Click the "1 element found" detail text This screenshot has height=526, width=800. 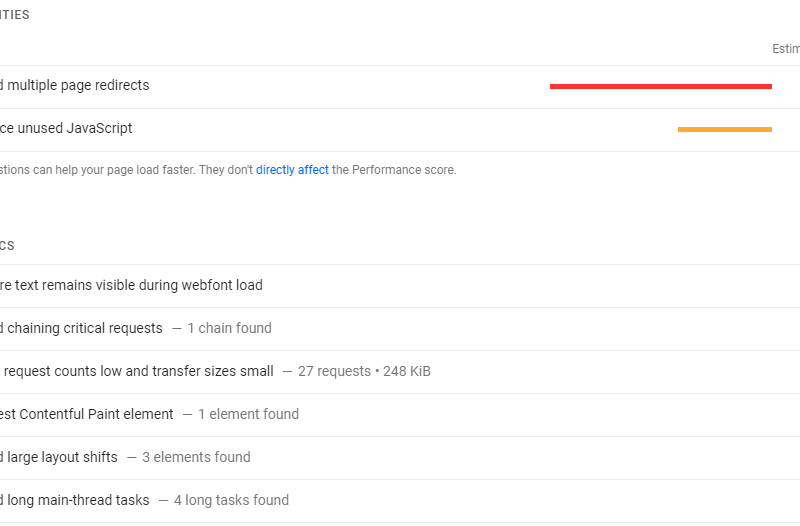[248, 414]
